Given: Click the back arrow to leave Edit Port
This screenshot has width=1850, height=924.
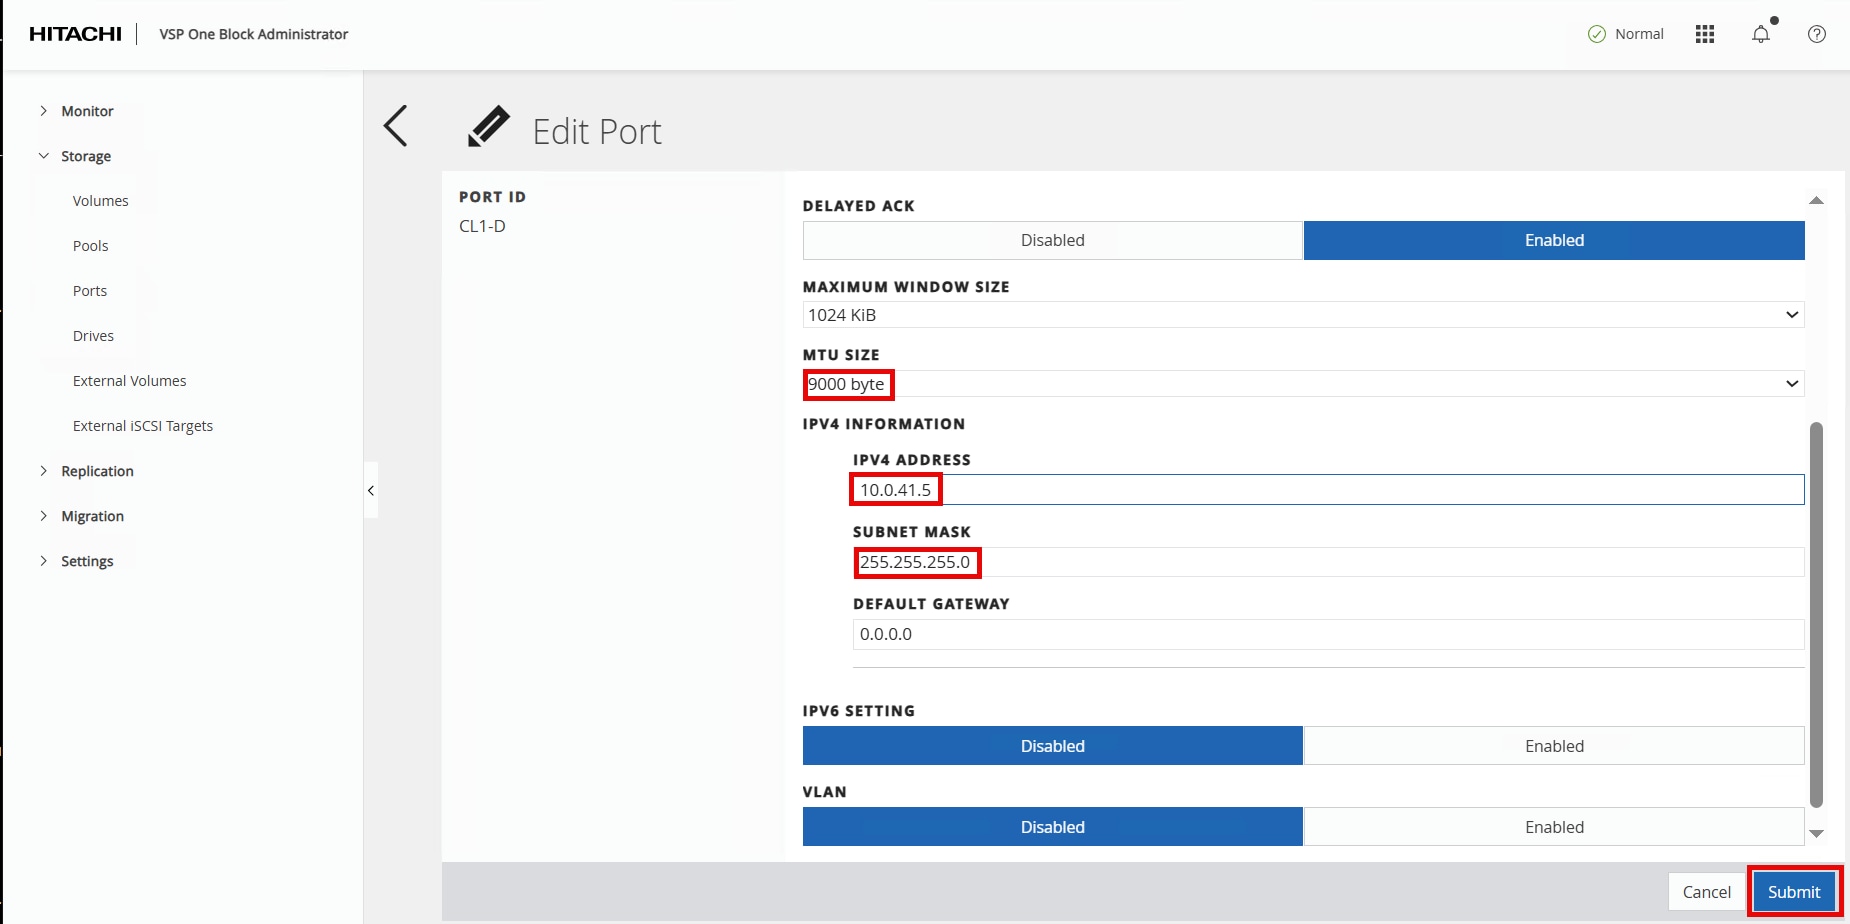Looking at the screenshot, I should (x=396, y=125).
